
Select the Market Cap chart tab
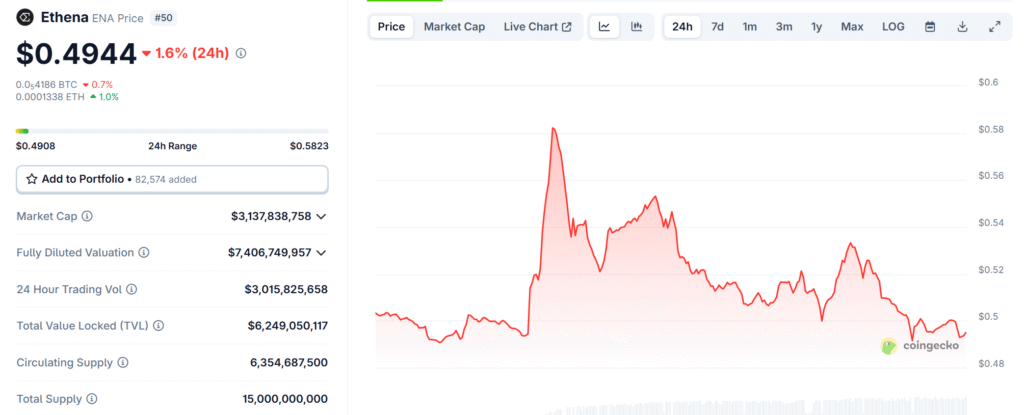(455, 27)
